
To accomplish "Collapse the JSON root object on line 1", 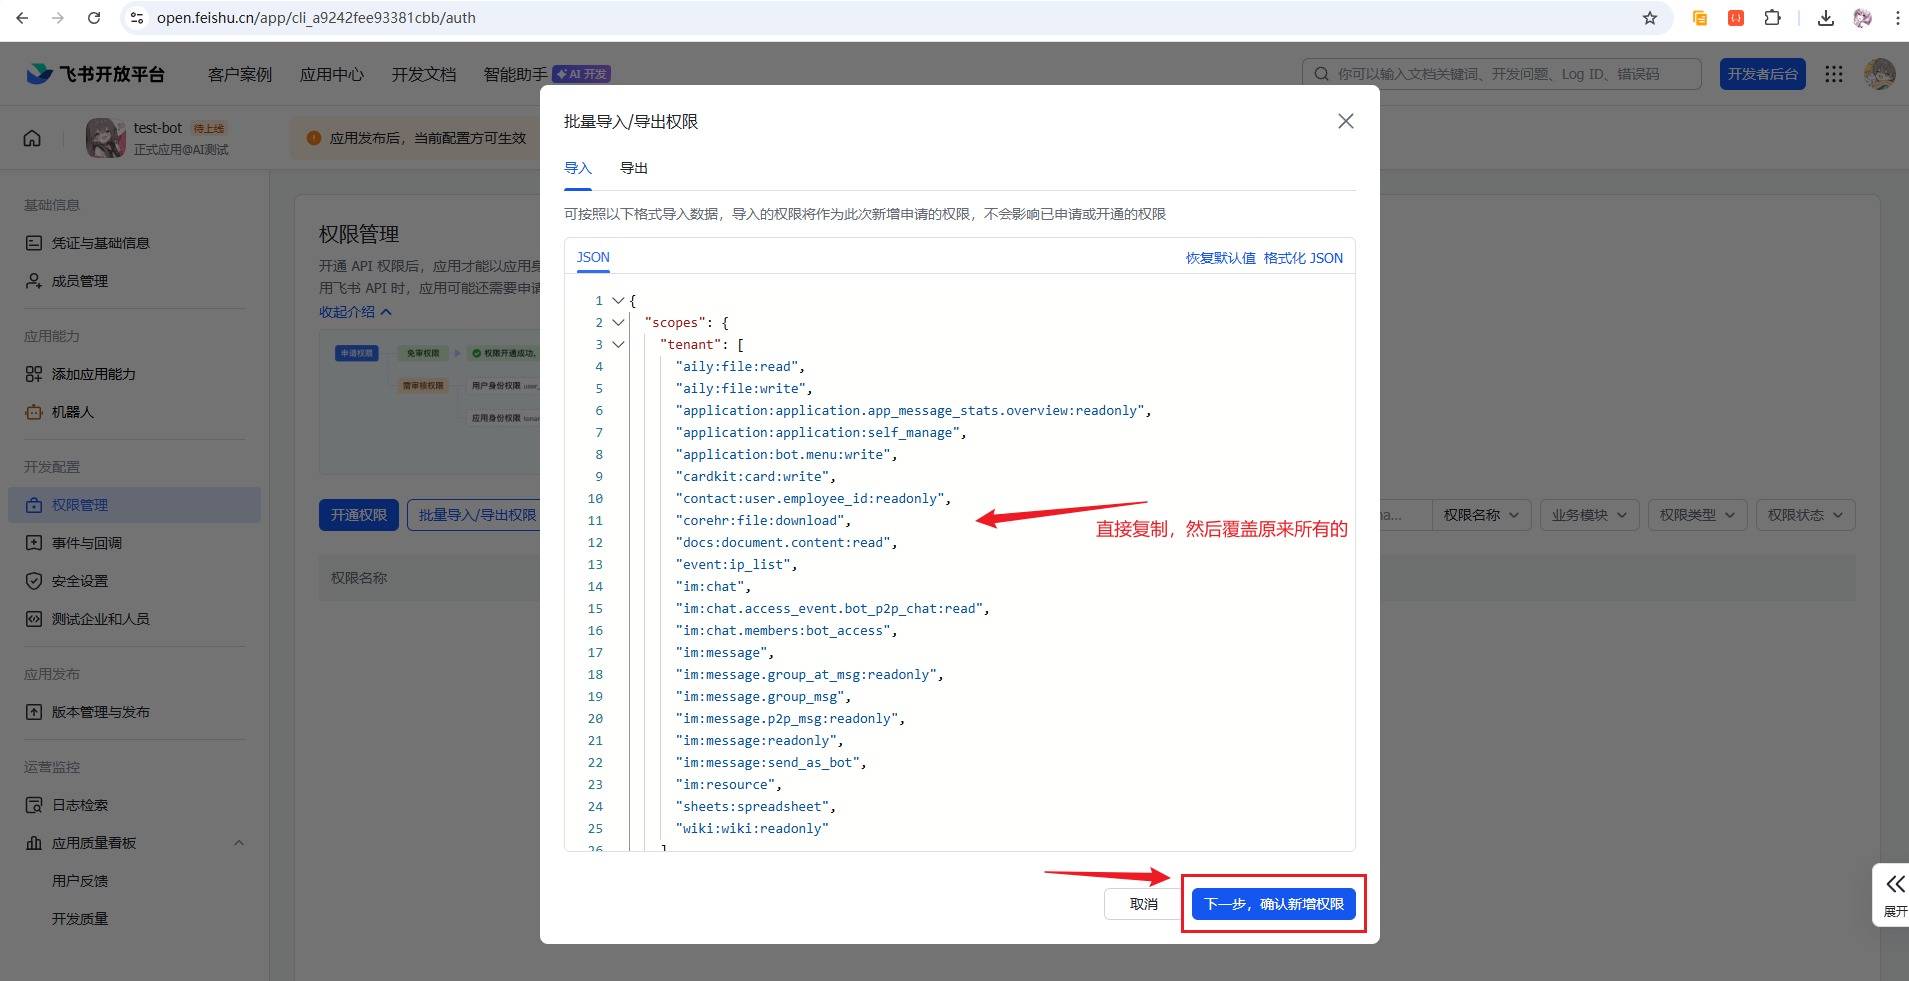I will click(618, 300).
